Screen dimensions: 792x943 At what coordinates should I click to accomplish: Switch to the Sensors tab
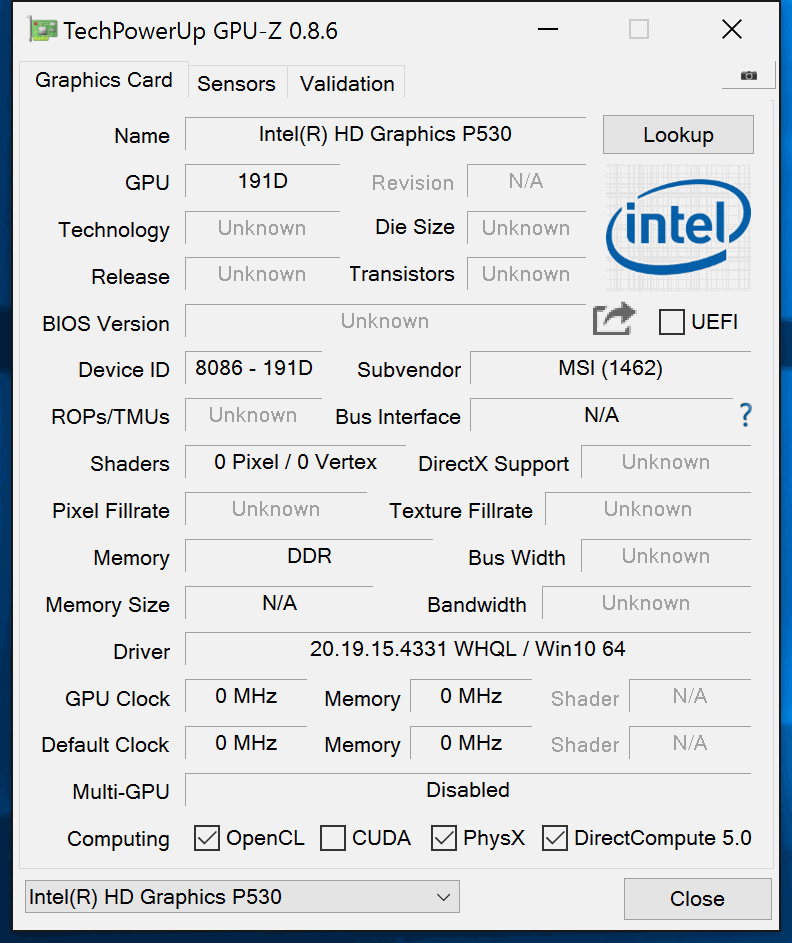point(236,84)
